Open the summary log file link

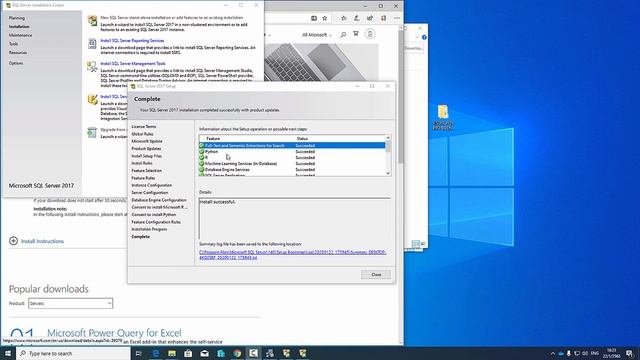point(292,255)
